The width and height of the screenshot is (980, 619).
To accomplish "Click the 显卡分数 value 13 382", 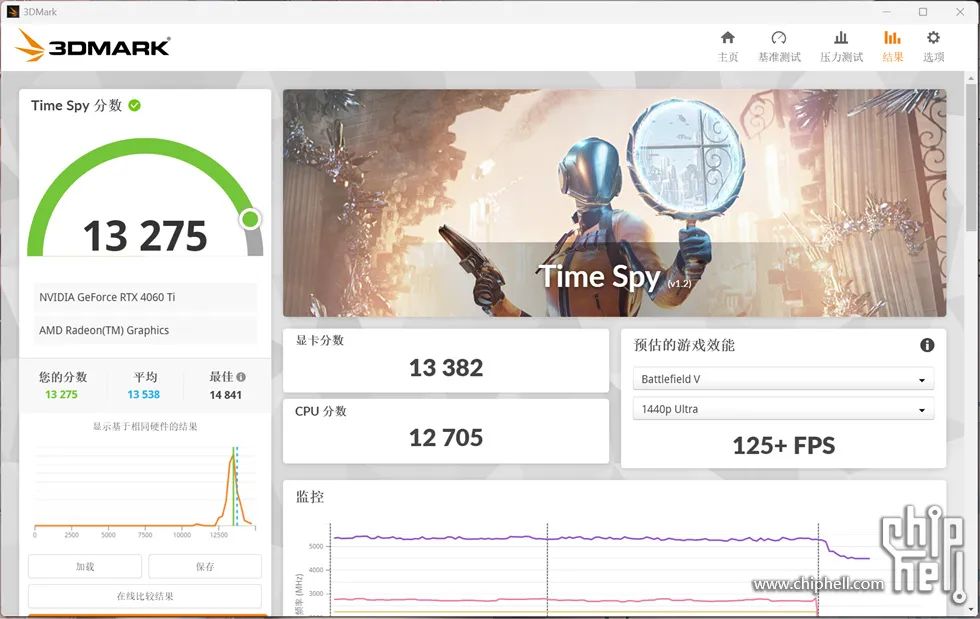I will click(x=446, y=368).
